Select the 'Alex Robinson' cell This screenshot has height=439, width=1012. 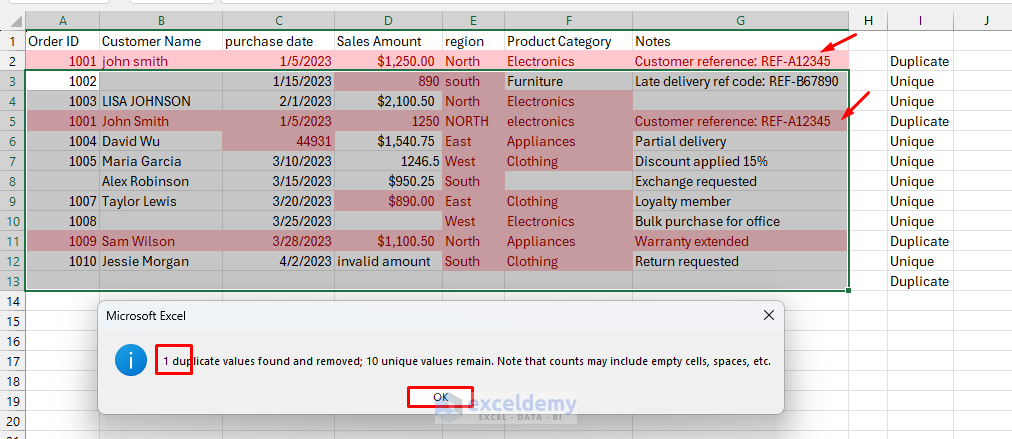point(161,181)
